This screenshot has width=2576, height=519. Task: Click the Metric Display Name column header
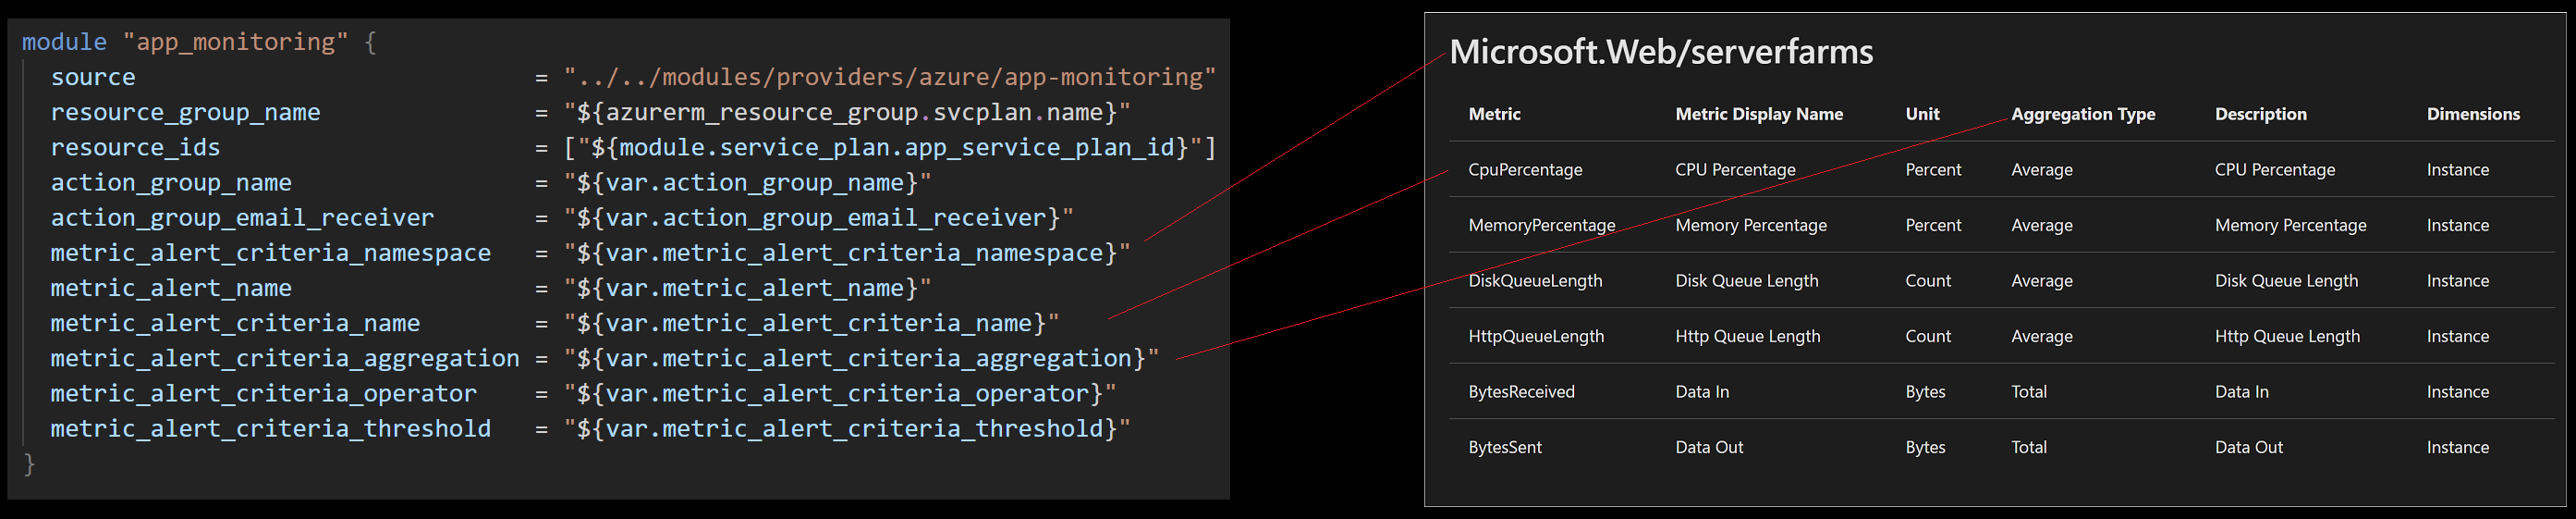point(1759,114)
